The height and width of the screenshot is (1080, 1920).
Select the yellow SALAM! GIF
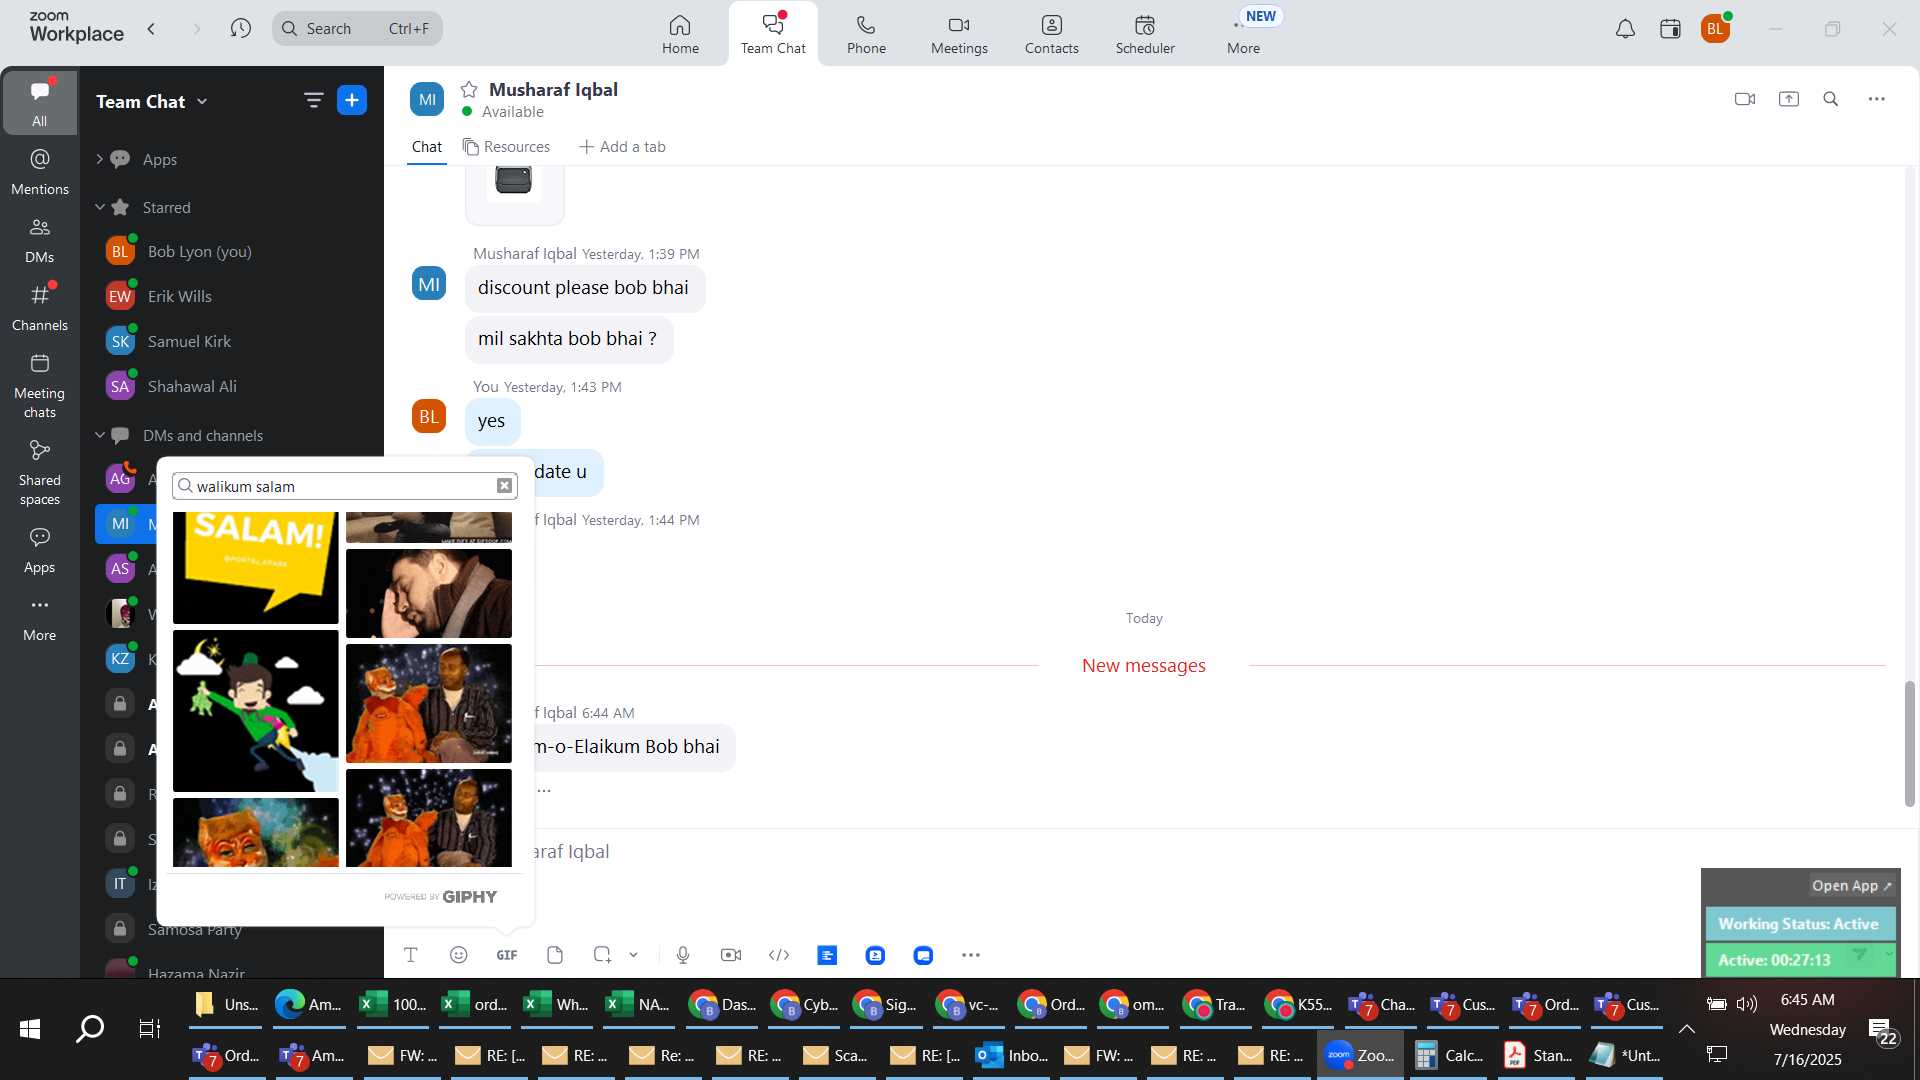[256, 568]
